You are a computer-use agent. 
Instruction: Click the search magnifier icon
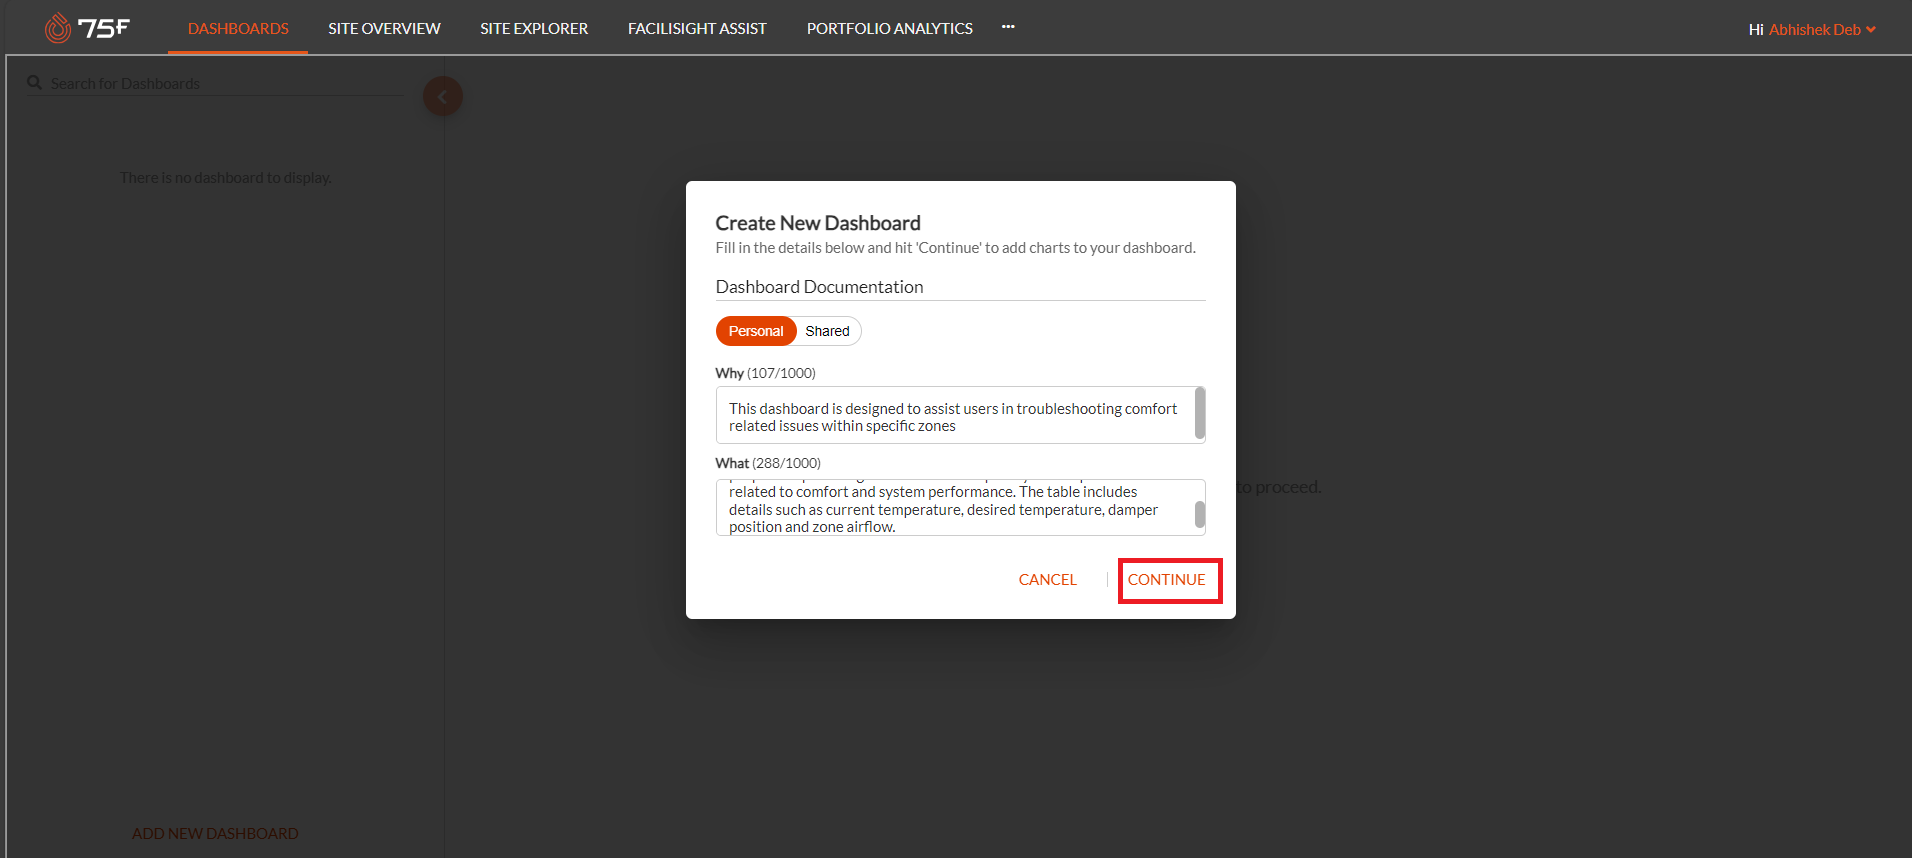tap(34, 83)
